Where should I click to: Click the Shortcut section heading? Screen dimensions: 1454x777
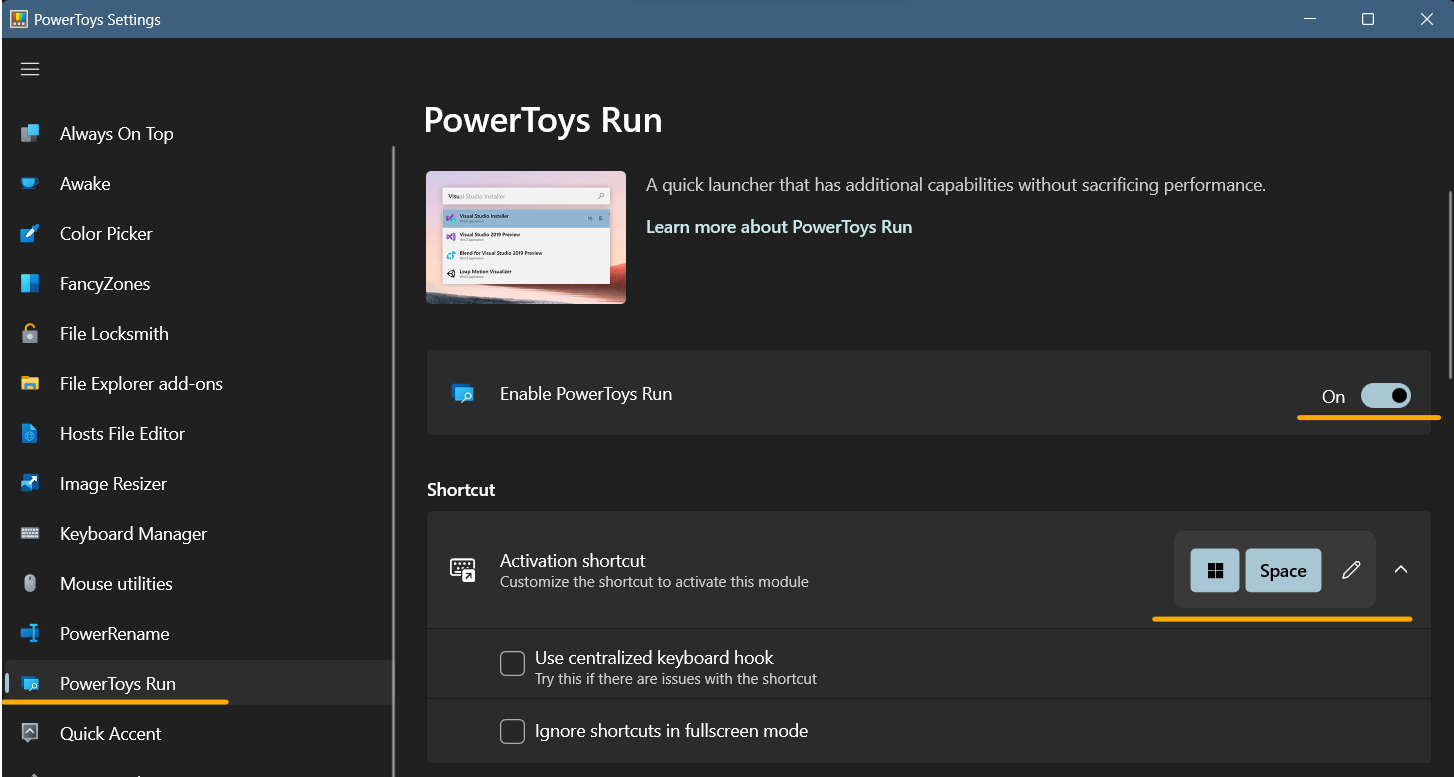[461, 489]
